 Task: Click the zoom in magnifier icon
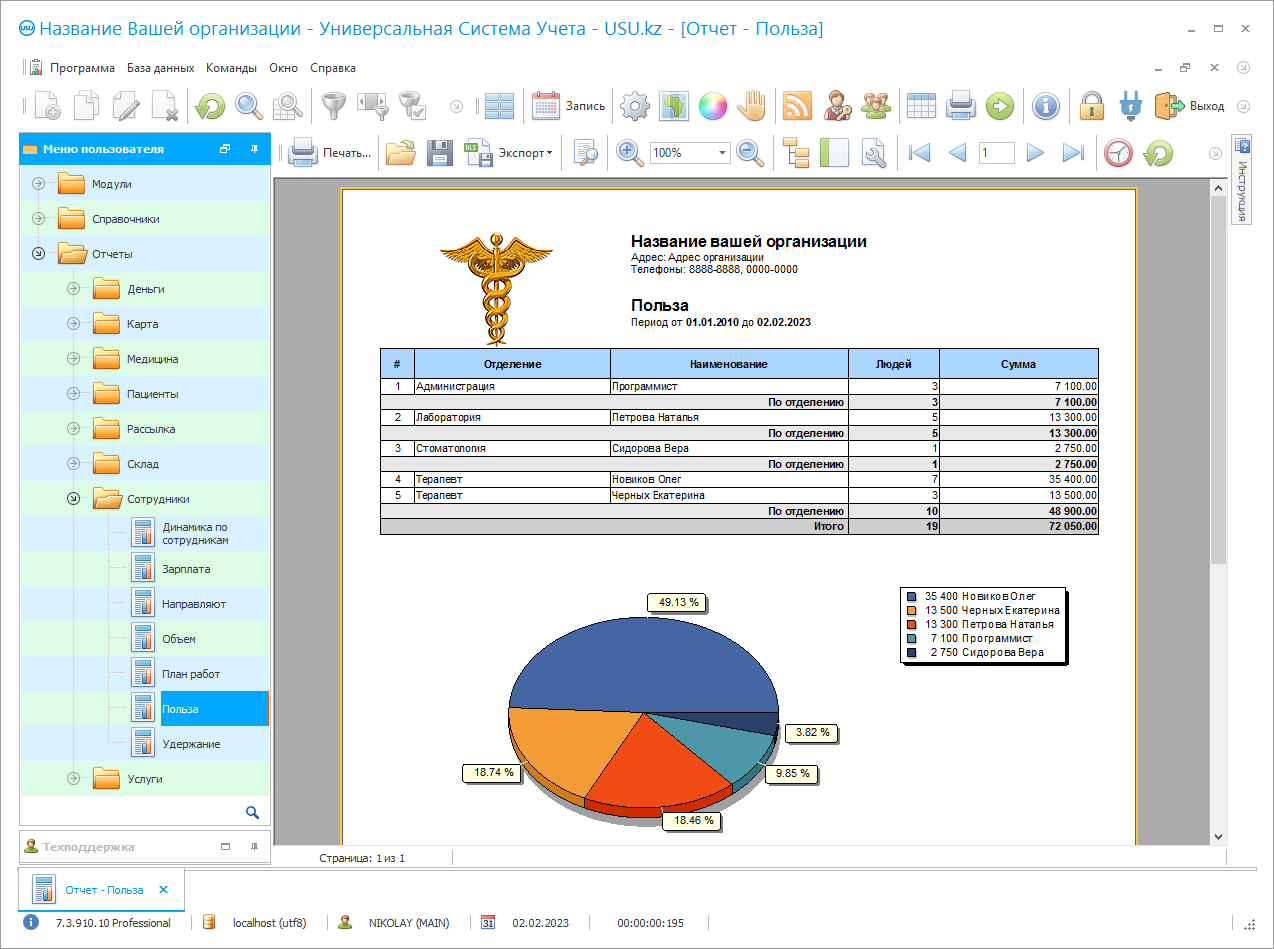629,153
